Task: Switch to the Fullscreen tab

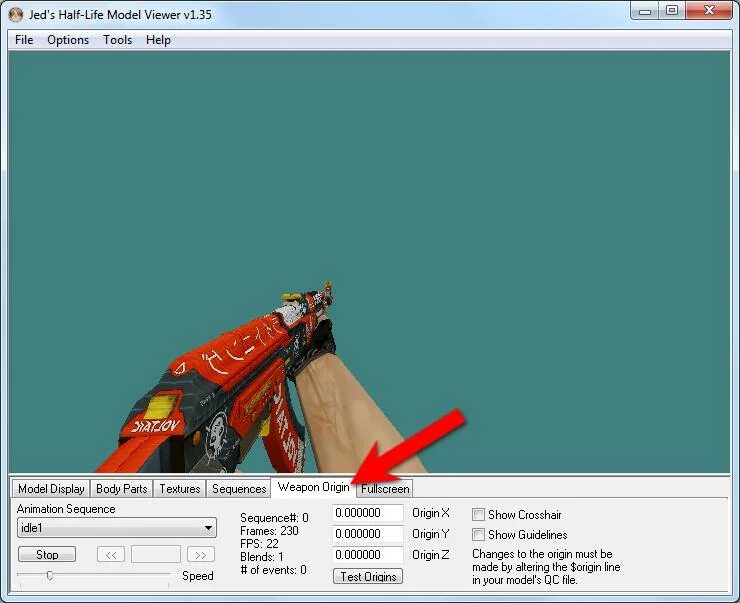Action: pyautogui.click(x=385, y=489)
